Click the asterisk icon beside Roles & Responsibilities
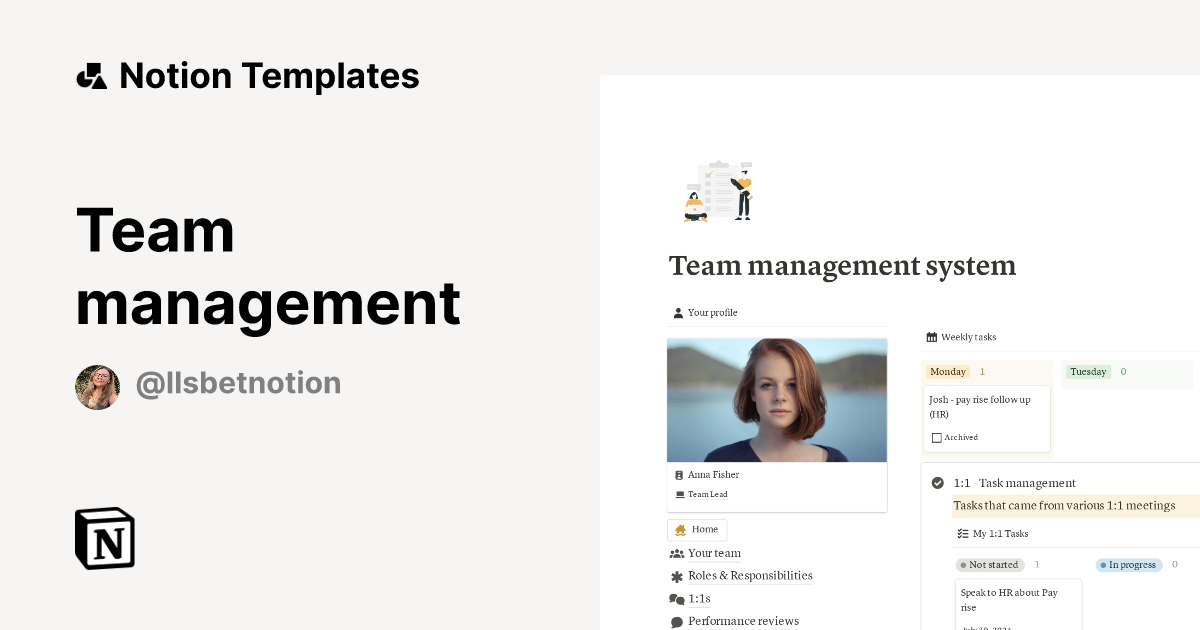 [x=677, y=576]
